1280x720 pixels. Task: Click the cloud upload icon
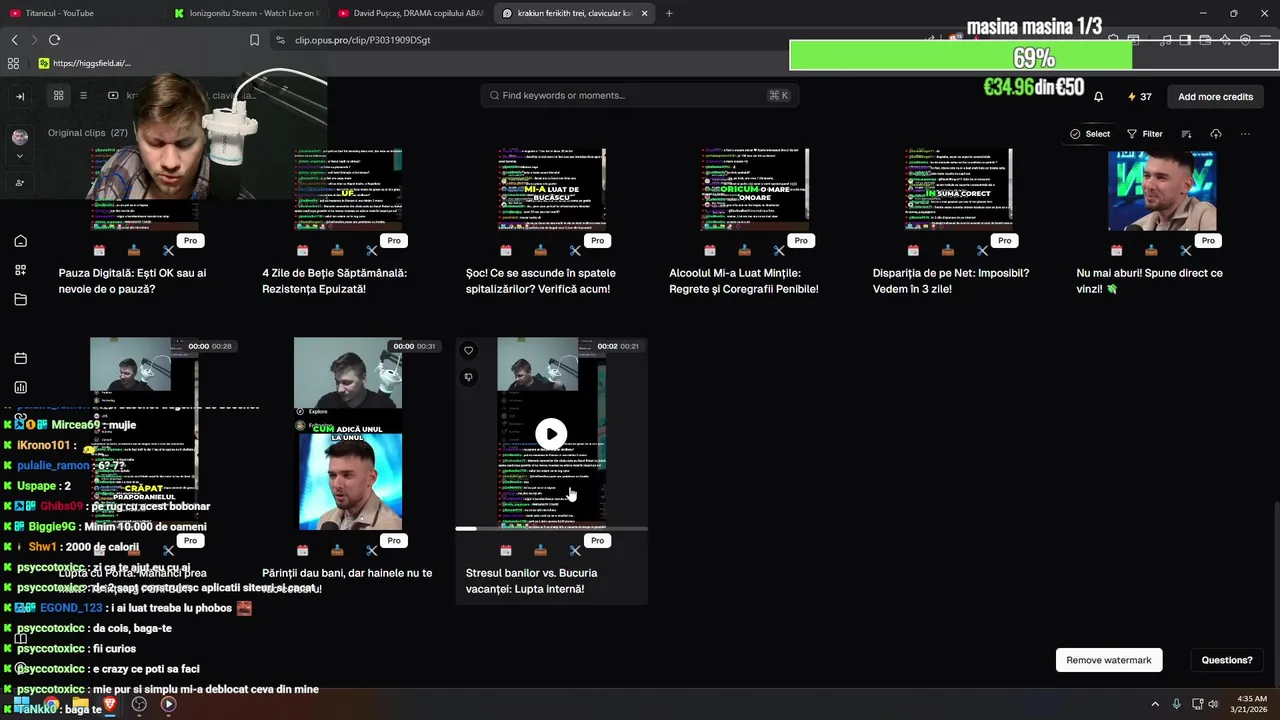[x=1216, y=134]
